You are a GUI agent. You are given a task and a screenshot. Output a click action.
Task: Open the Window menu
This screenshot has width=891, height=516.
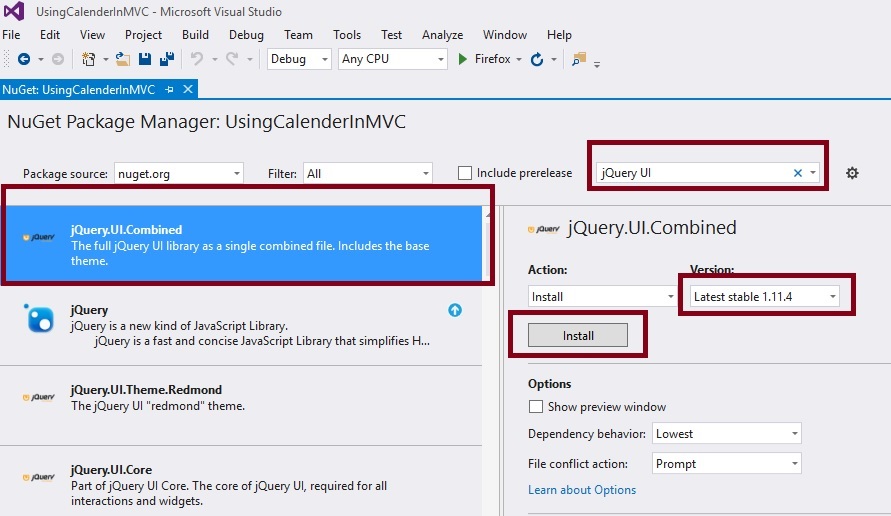[505, 35]
